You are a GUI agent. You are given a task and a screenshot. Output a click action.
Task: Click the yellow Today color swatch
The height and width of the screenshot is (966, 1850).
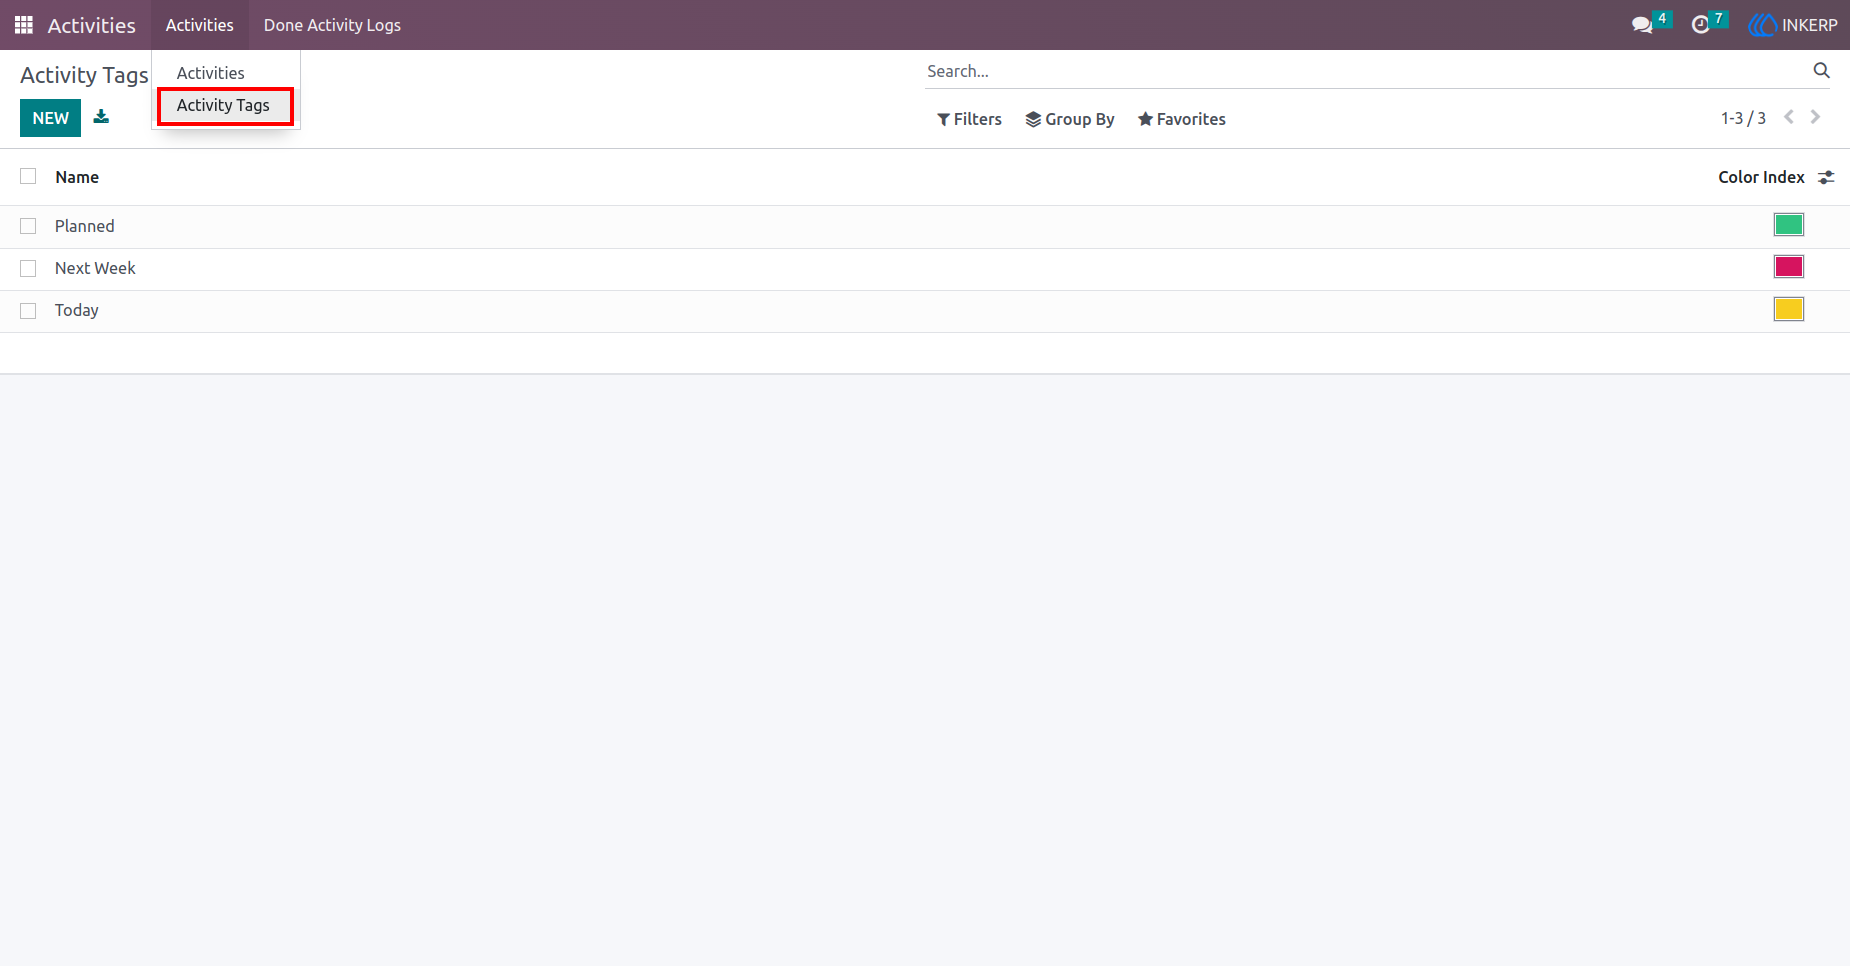tap(1788, 309)
